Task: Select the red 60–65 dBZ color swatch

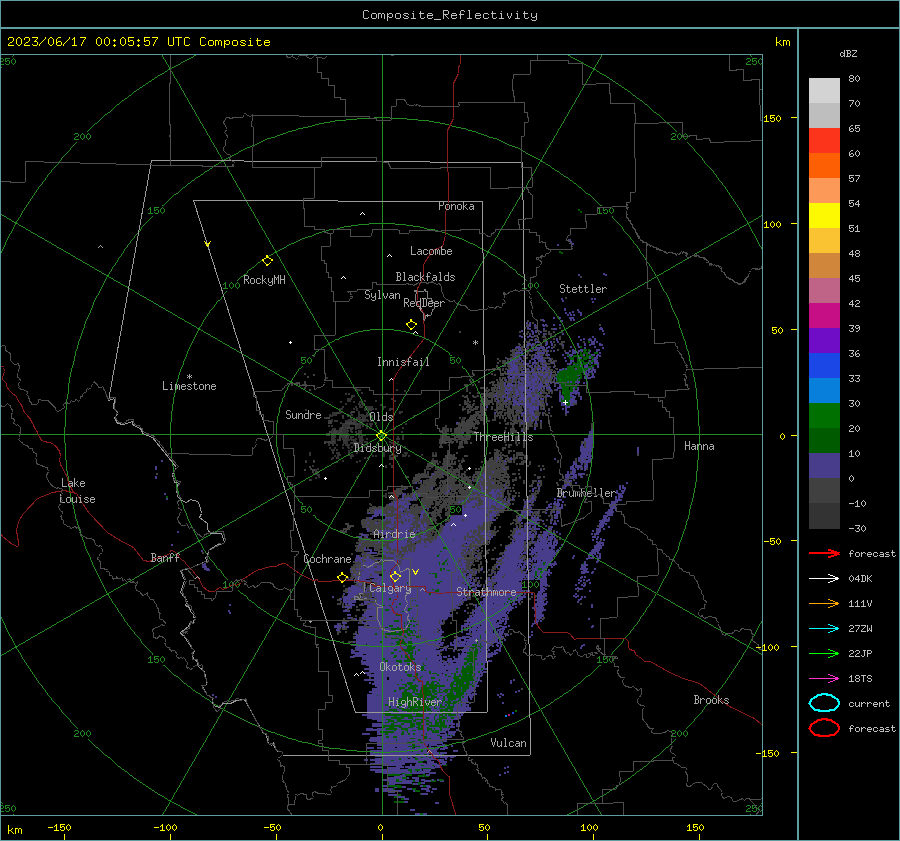Action: 824,141
